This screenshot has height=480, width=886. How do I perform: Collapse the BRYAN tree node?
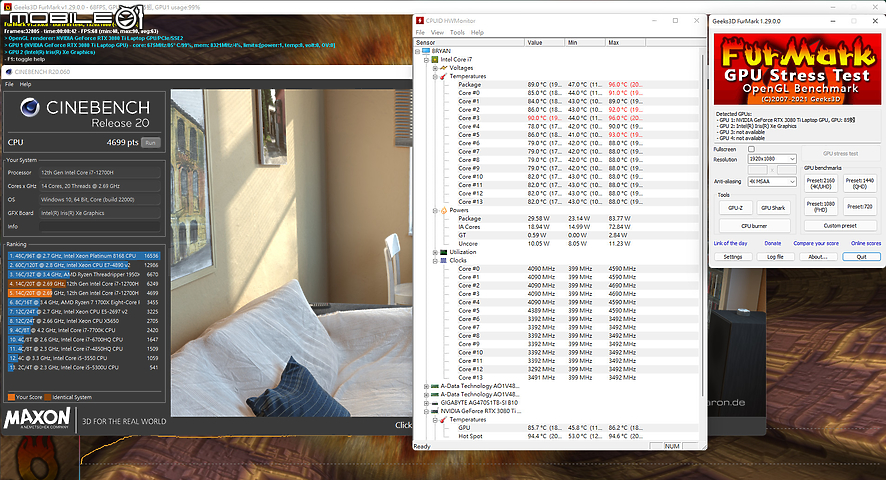pyautogui.click(x=418, y=51)
